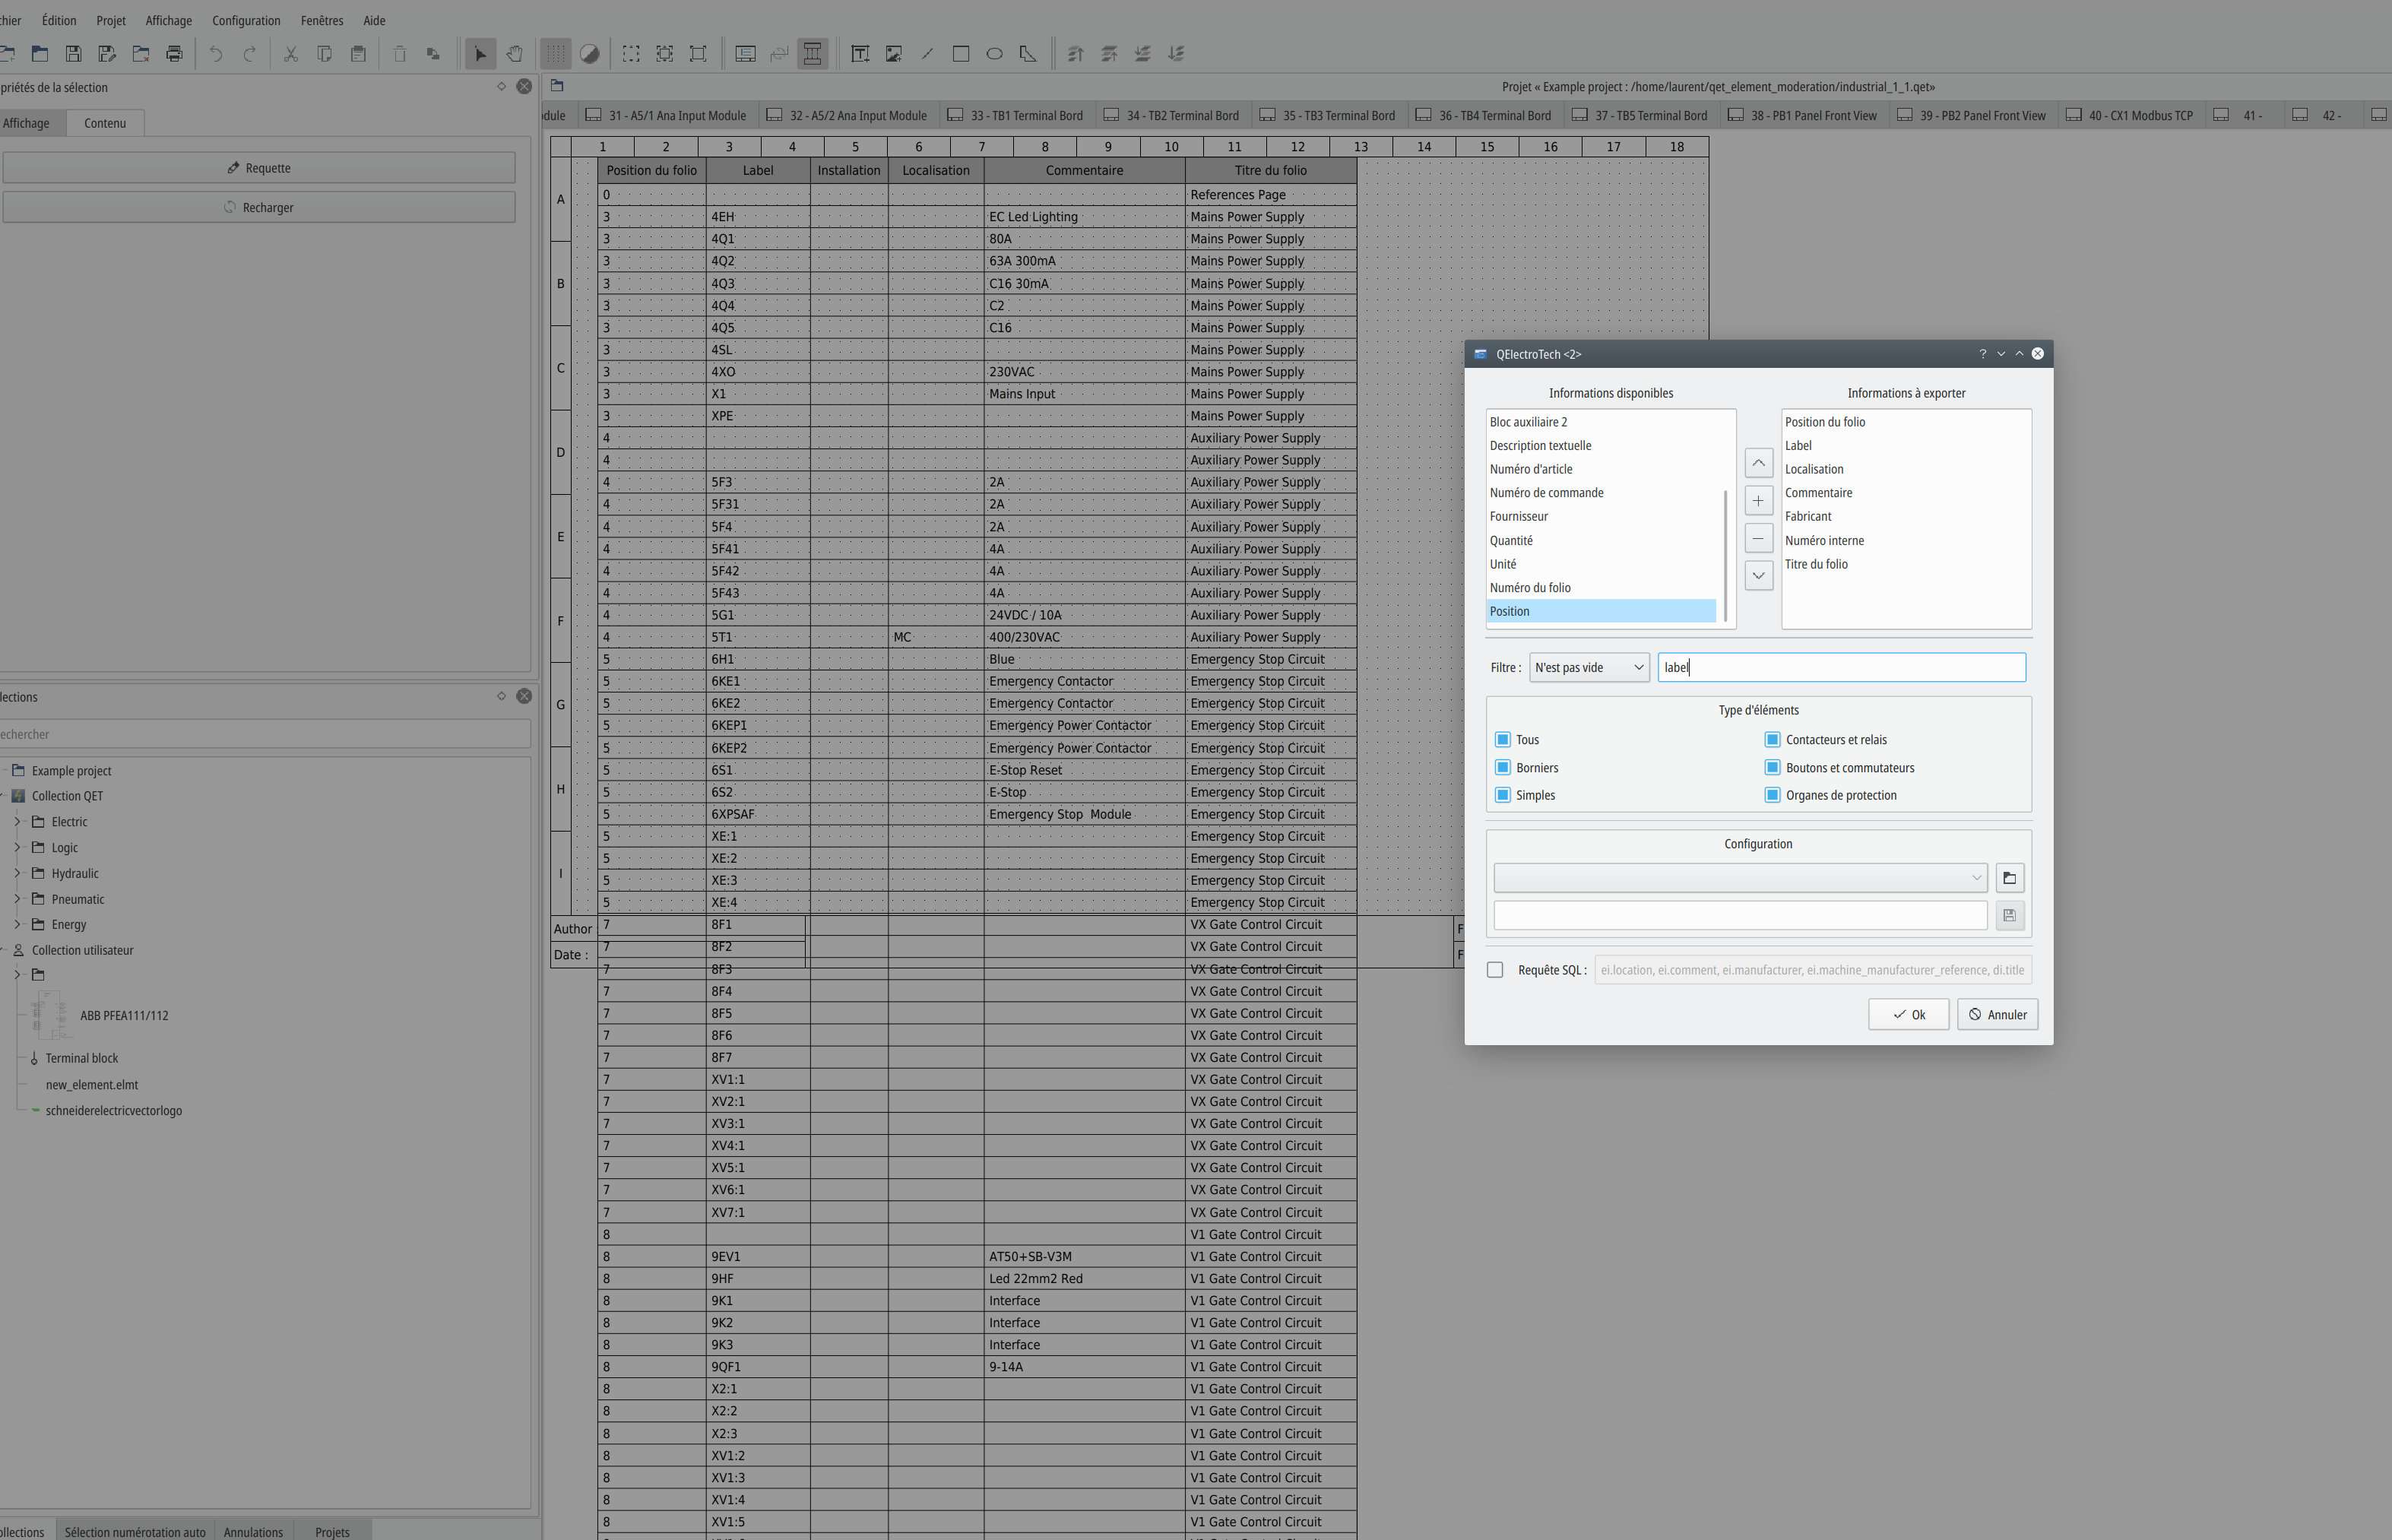Screen dimensions: 2392x1540
Task: Select the ellipse drawing tool
Action: (x=995, y=54)
